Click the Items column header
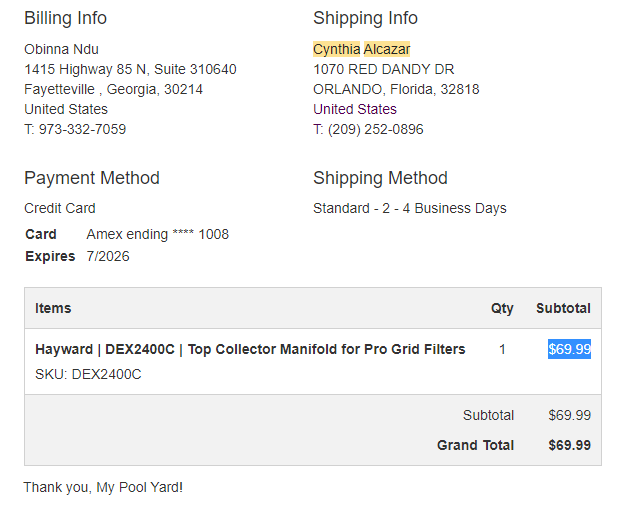627x506 pixels. (53, 308)
